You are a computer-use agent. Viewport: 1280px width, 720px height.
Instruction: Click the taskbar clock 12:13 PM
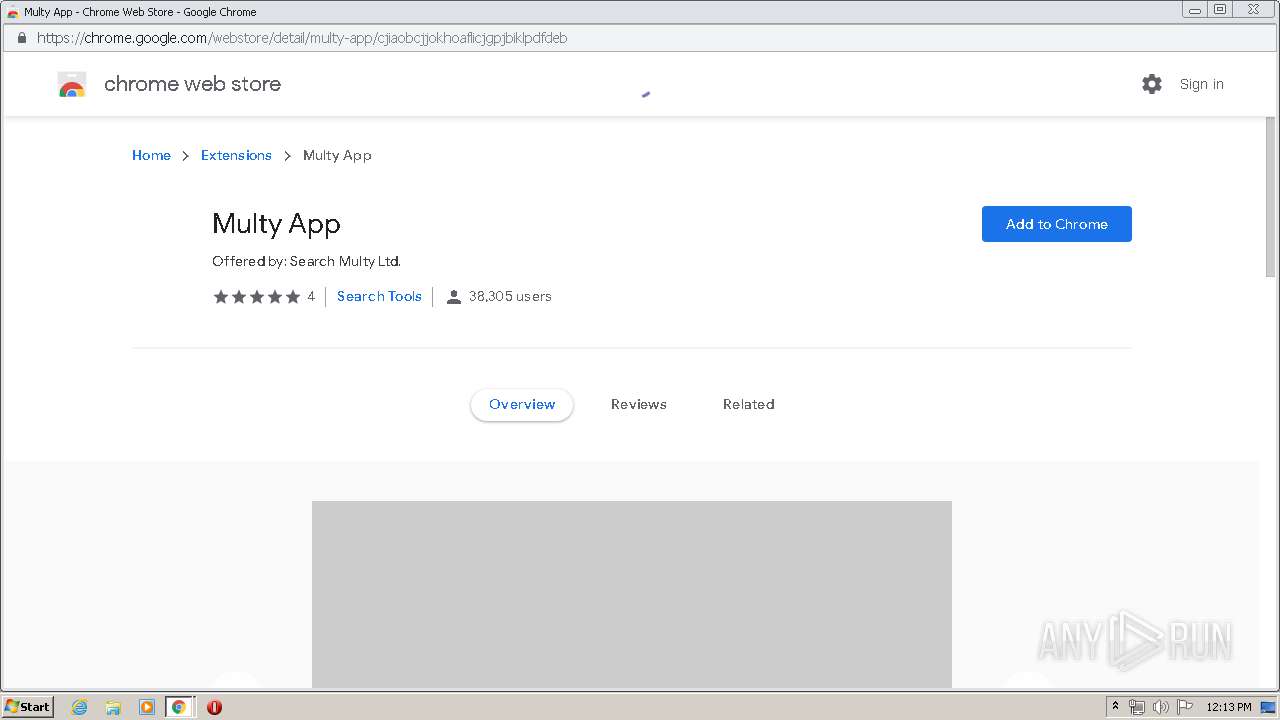(1229, 707)
